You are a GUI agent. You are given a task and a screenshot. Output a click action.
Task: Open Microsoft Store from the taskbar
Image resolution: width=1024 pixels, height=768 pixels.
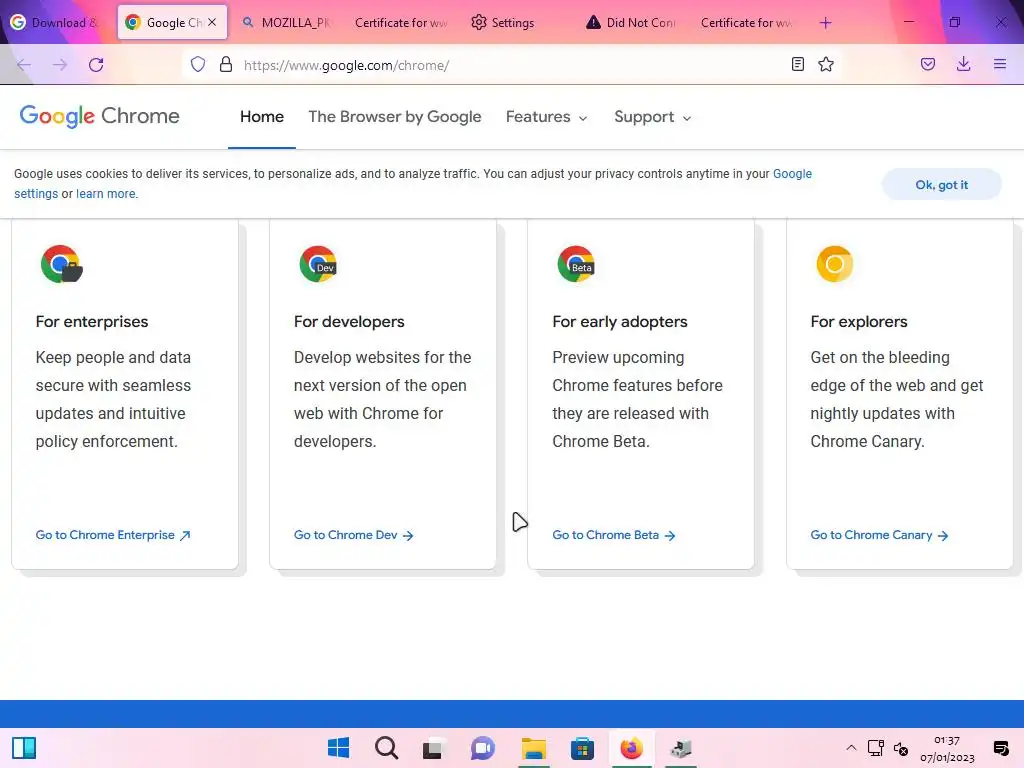[582, 748]
